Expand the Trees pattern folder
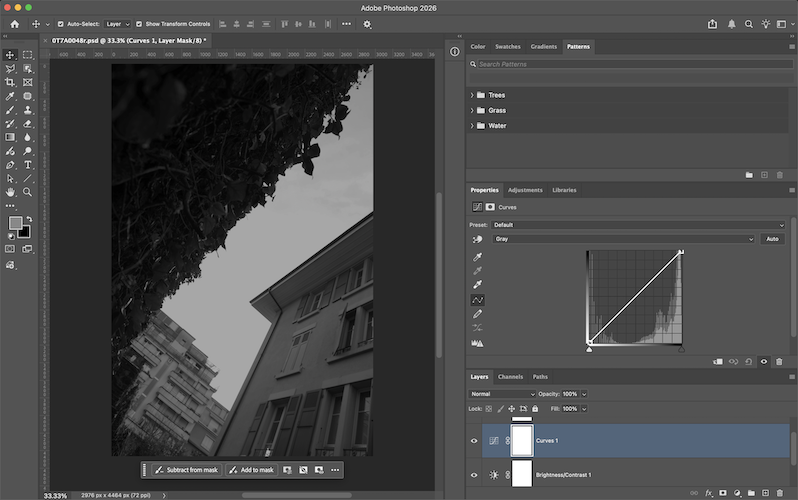This screenshot has height=500, width=798. click(x=472, y=95)
